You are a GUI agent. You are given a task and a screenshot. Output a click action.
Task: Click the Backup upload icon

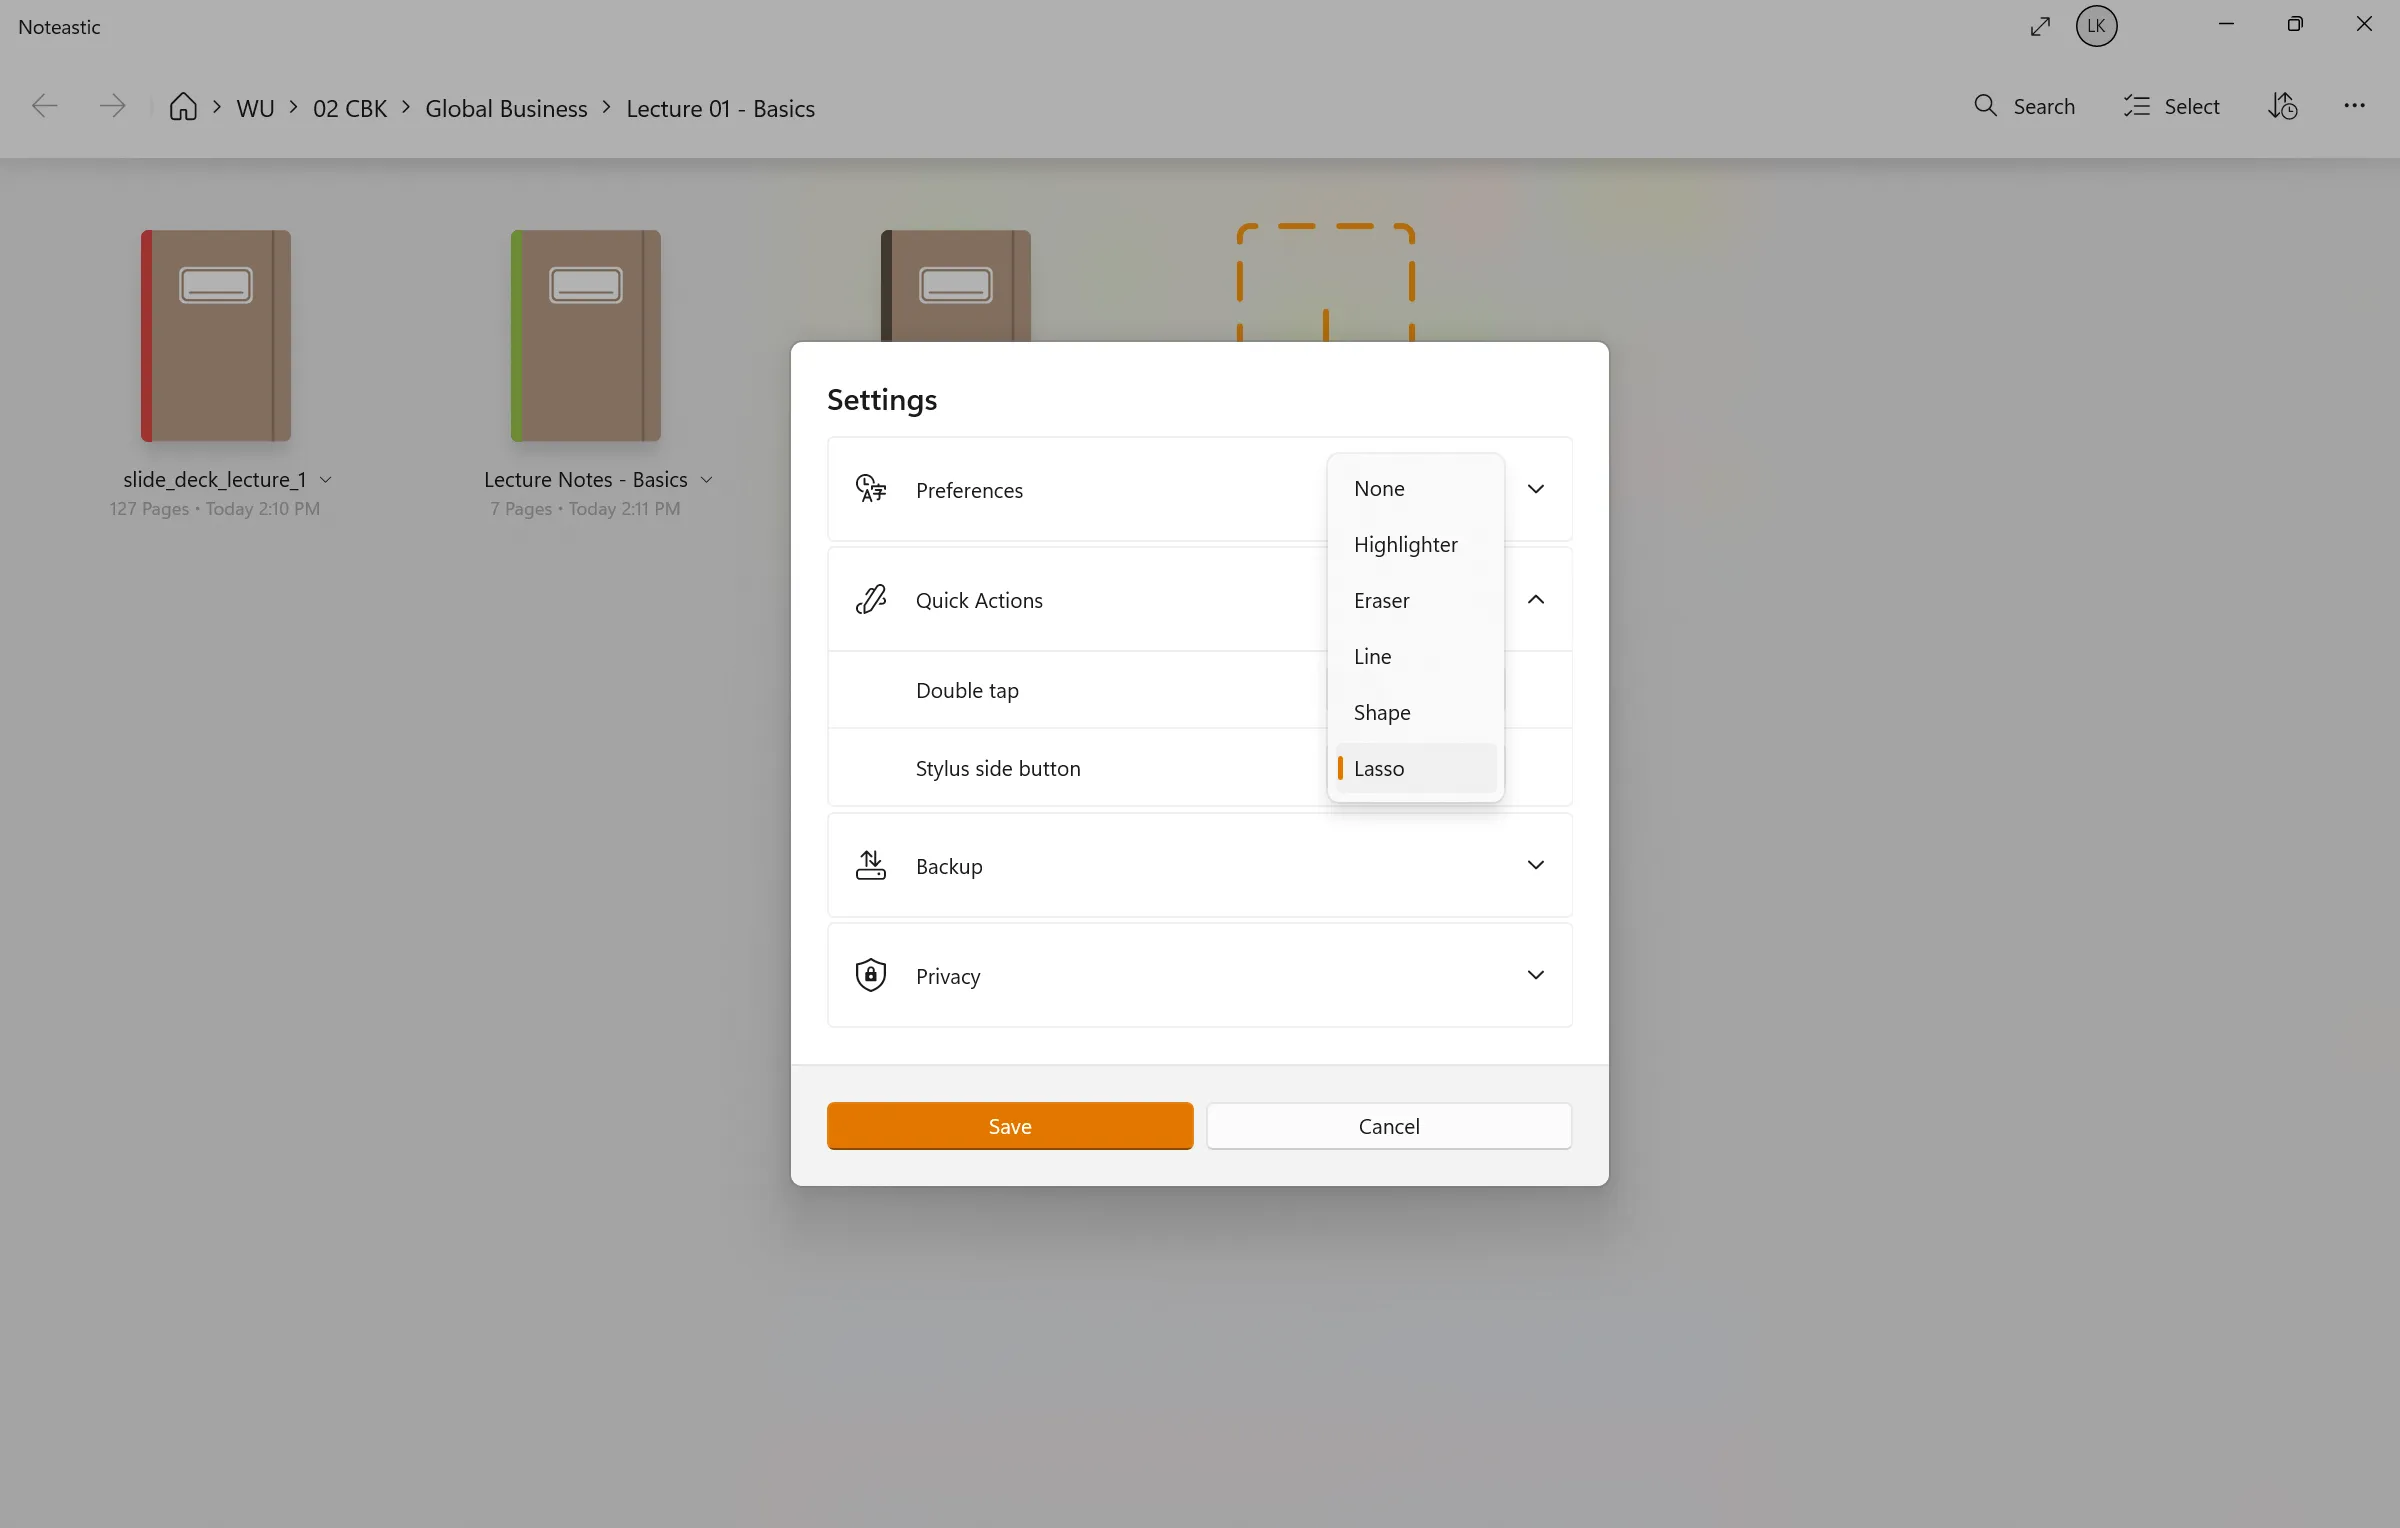(x=871, y=865)
